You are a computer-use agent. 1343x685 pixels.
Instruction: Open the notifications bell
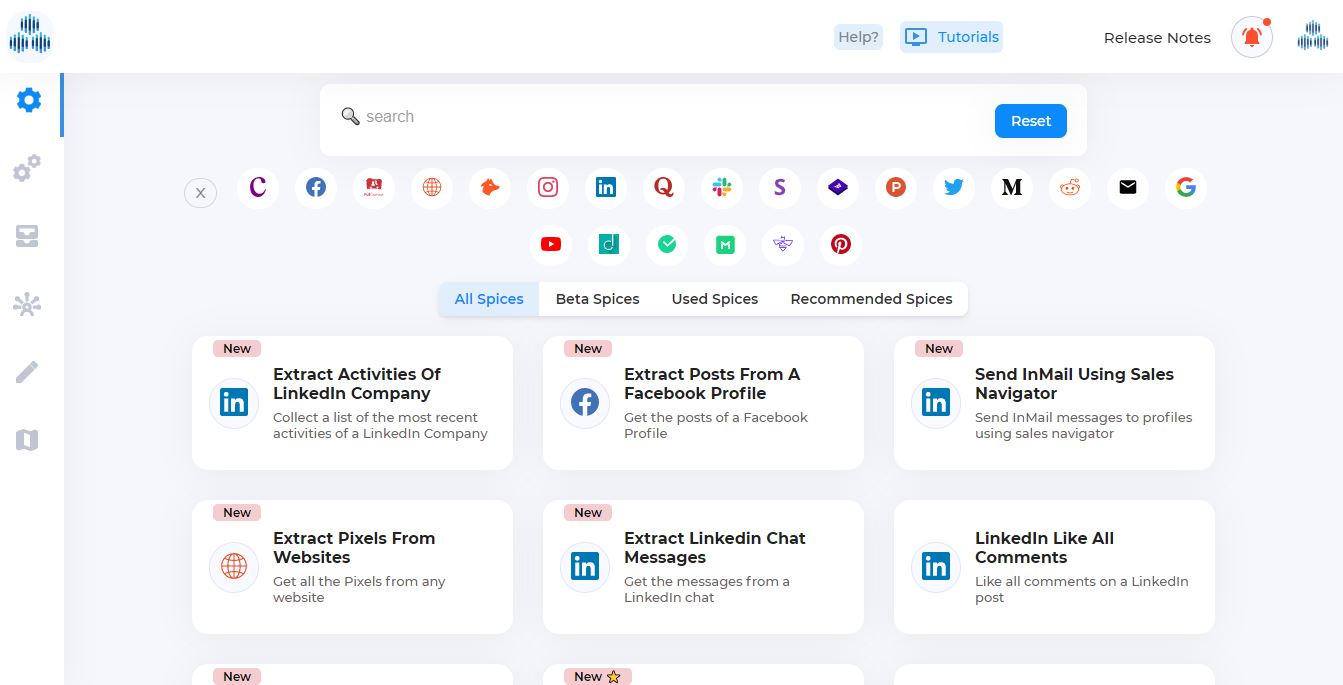(1251, 38)
